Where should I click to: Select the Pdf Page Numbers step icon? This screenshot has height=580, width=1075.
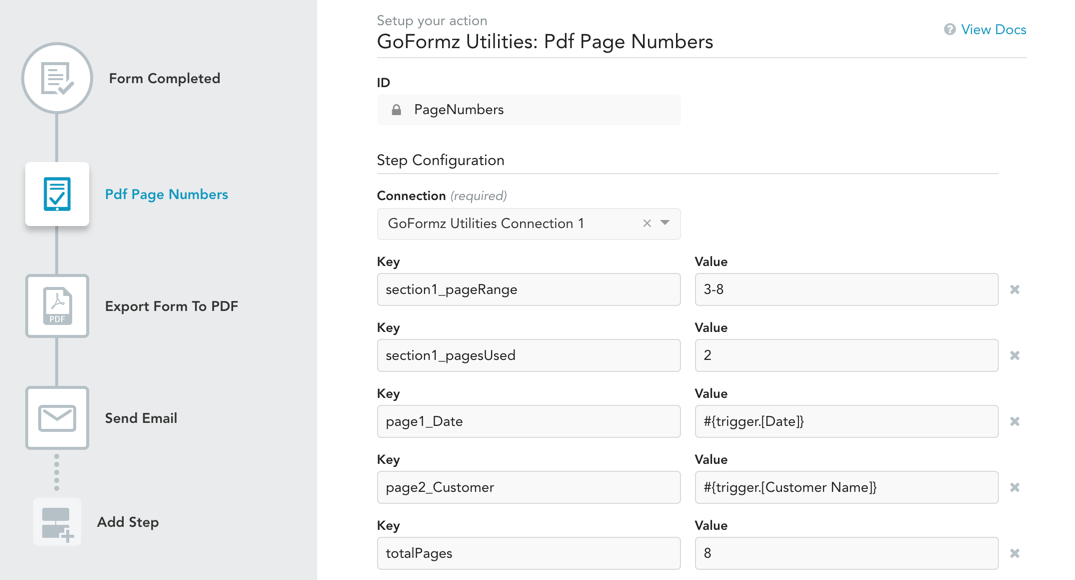point(57,194)
